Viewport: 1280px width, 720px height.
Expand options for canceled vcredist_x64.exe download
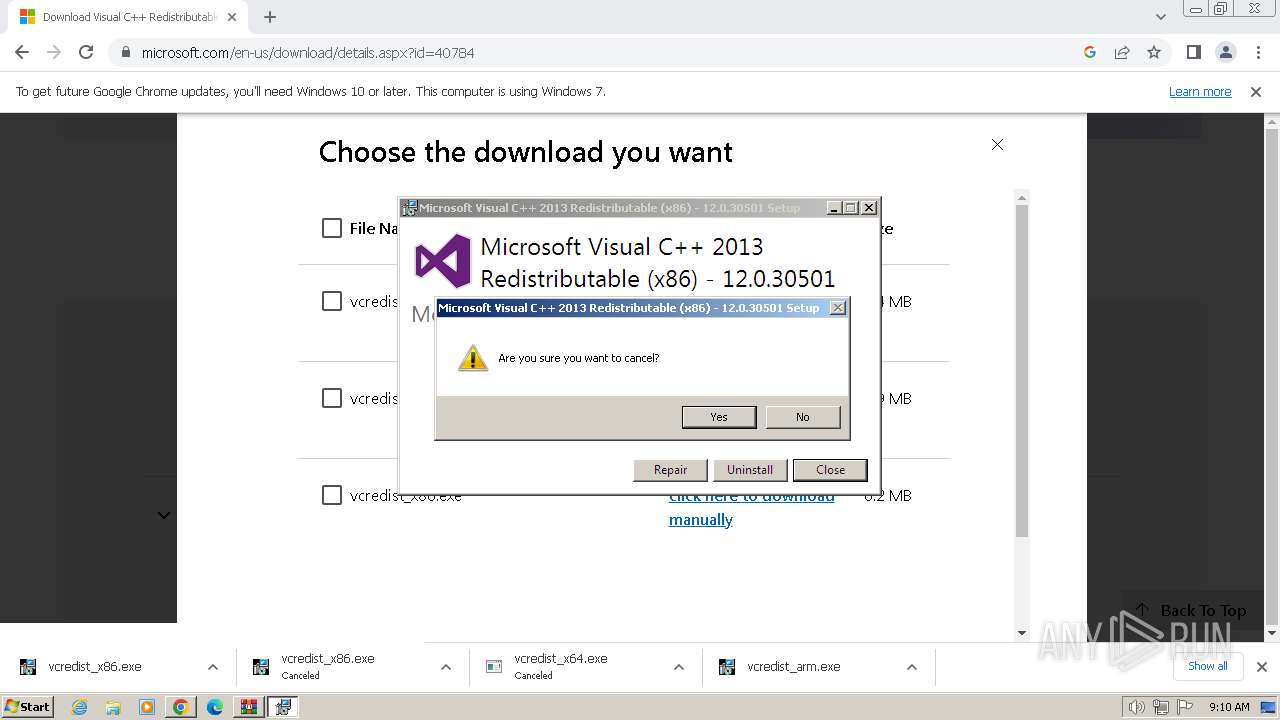click(x=679, y=667)
